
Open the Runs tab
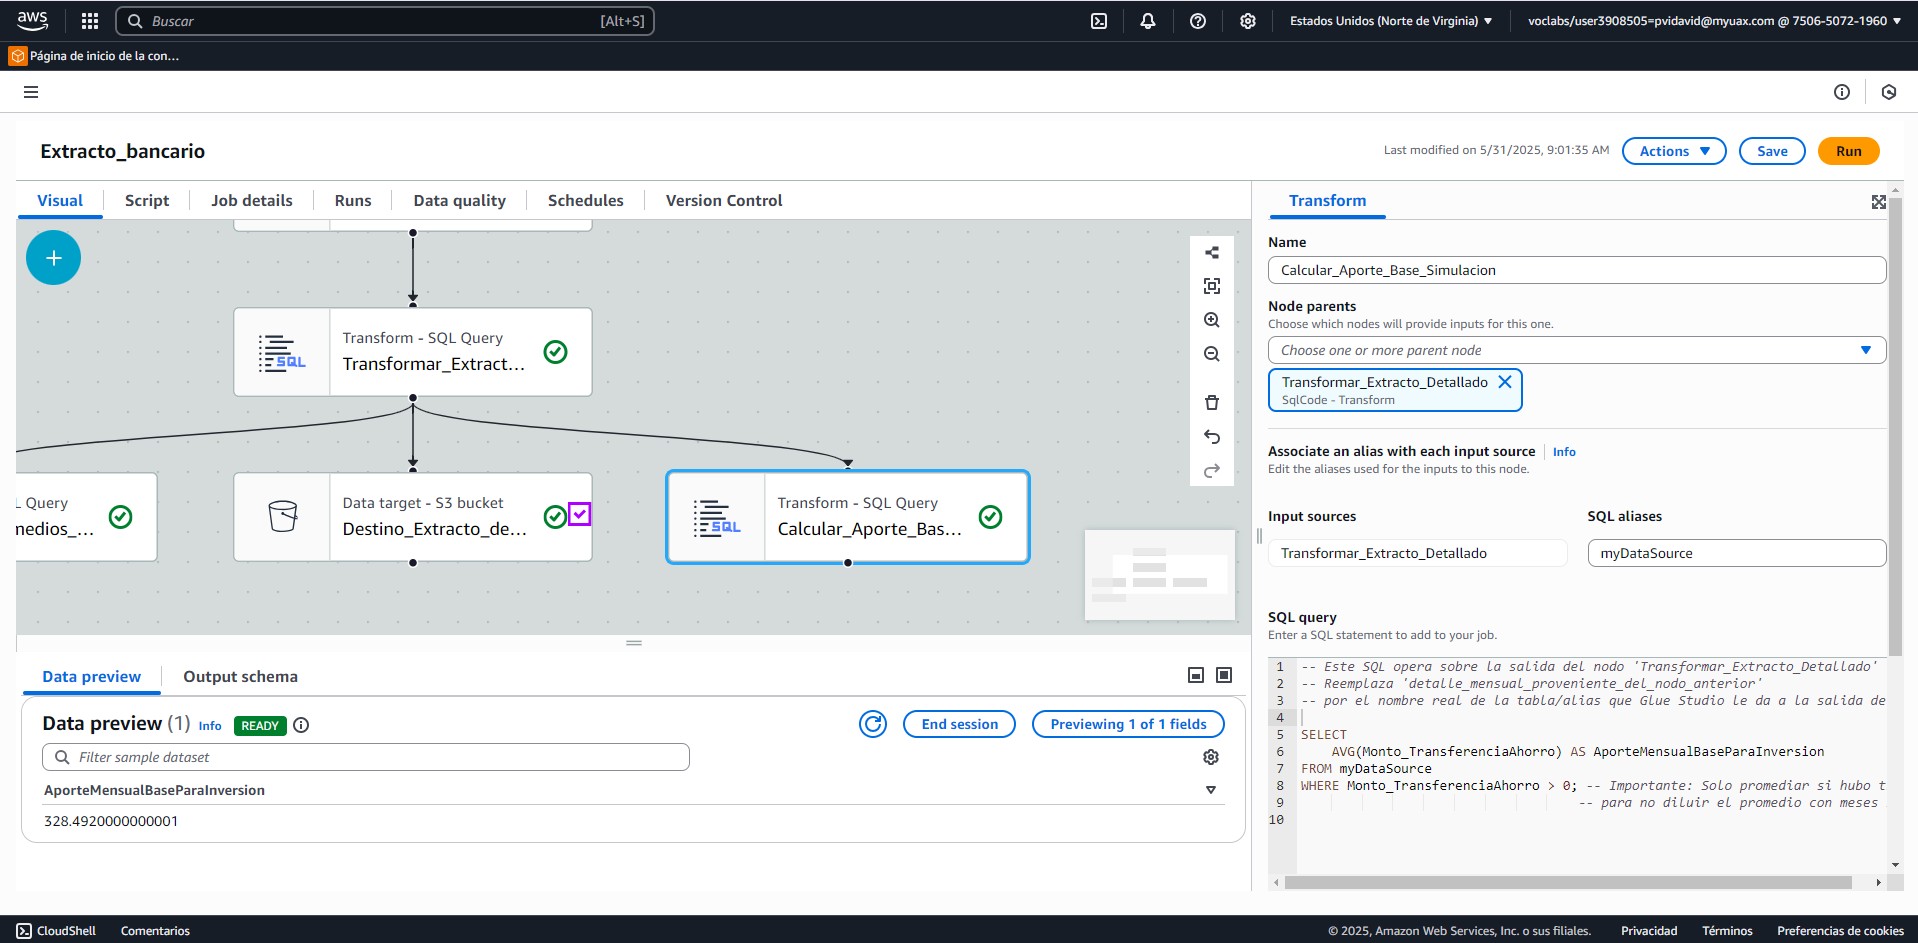[x=353, y=200]
